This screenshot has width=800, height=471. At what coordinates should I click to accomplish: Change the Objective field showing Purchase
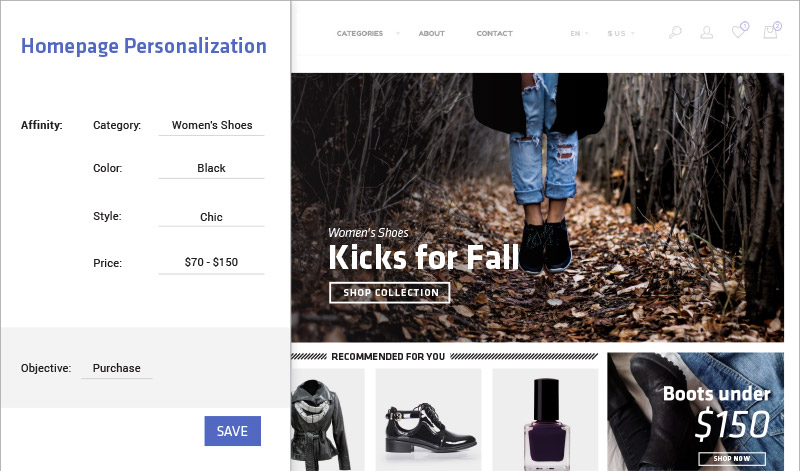(x=117, y=368)
